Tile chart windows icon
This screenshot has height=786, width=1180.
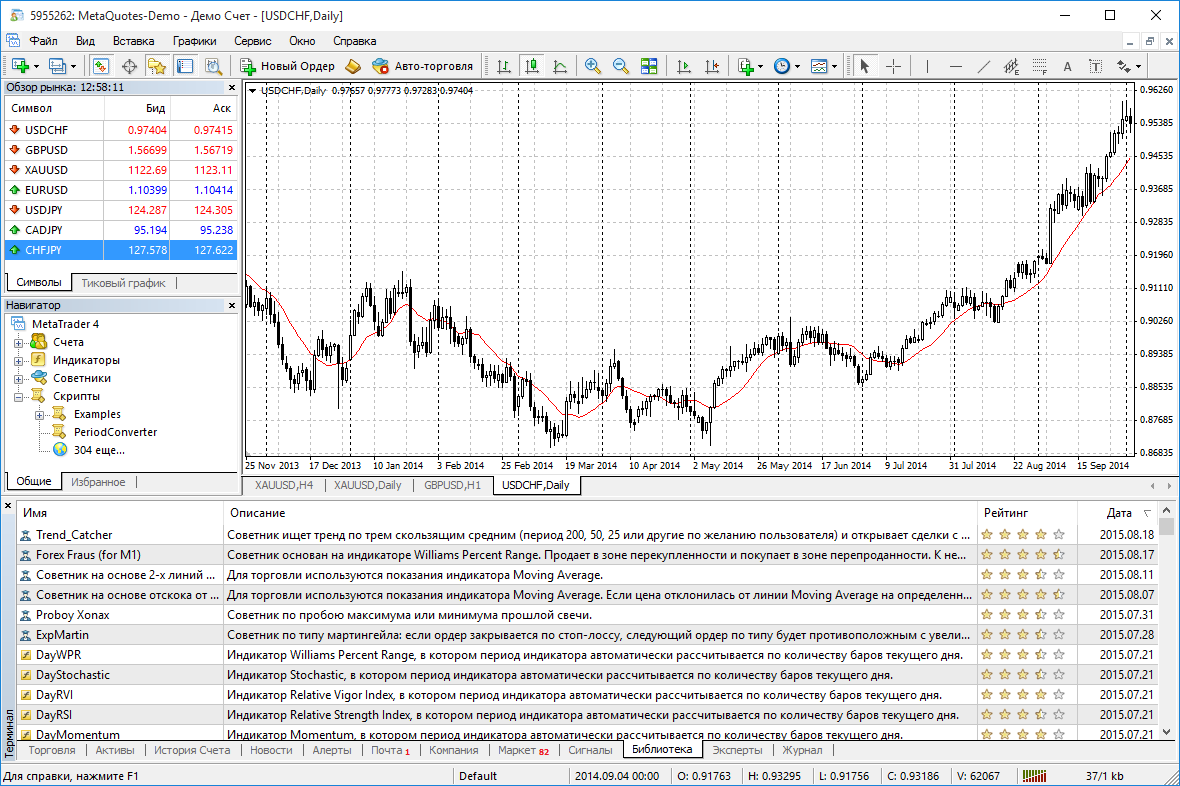coord(649,66)
